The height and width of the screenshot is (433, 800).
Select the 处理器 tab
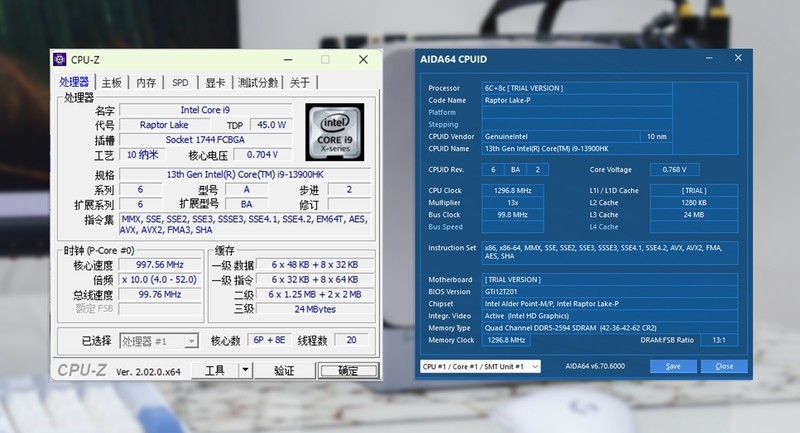74,82
